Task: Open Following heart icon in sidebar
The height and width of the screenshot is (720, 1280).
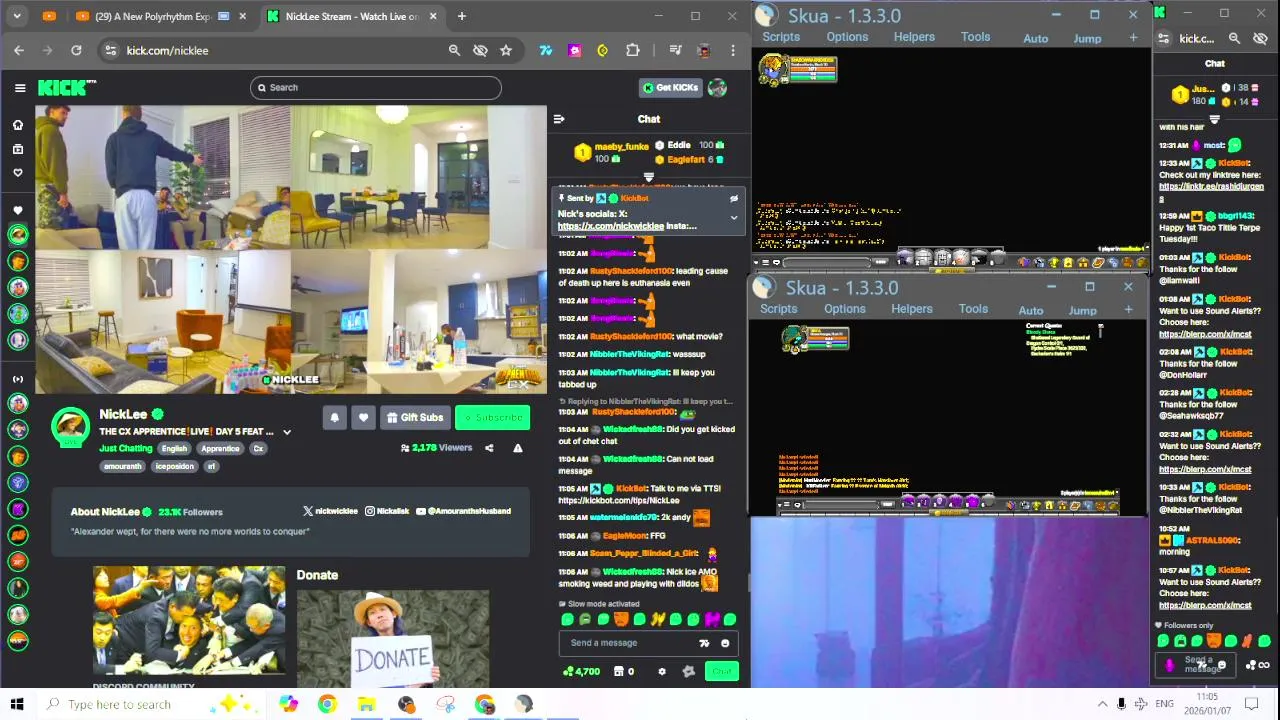Action: [x=17, y=173]
